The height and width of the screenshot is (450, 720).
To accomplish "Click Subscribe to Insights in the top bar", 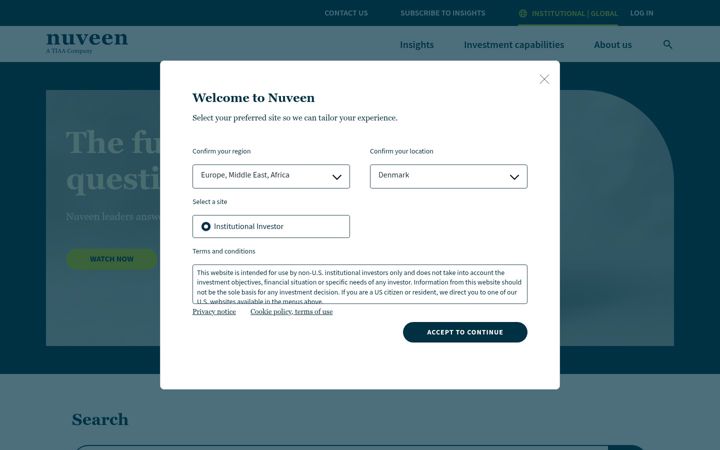I will (443, 13).
